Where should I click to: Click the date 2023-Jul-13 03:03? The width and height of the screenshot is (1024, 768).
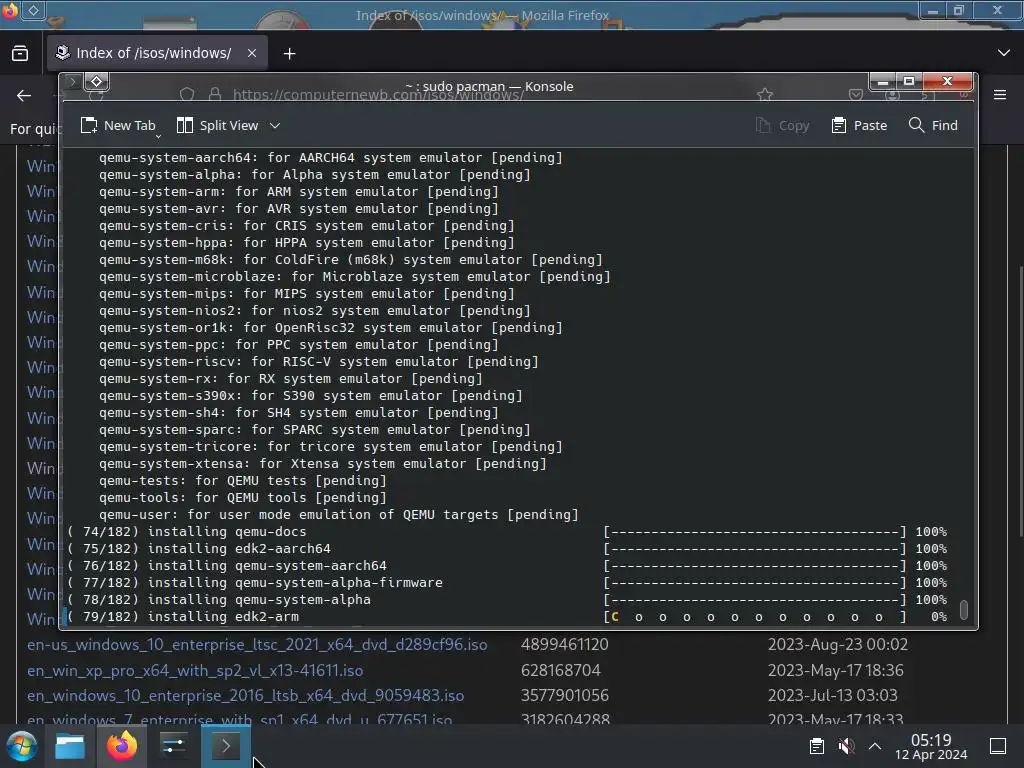(833, 696)
